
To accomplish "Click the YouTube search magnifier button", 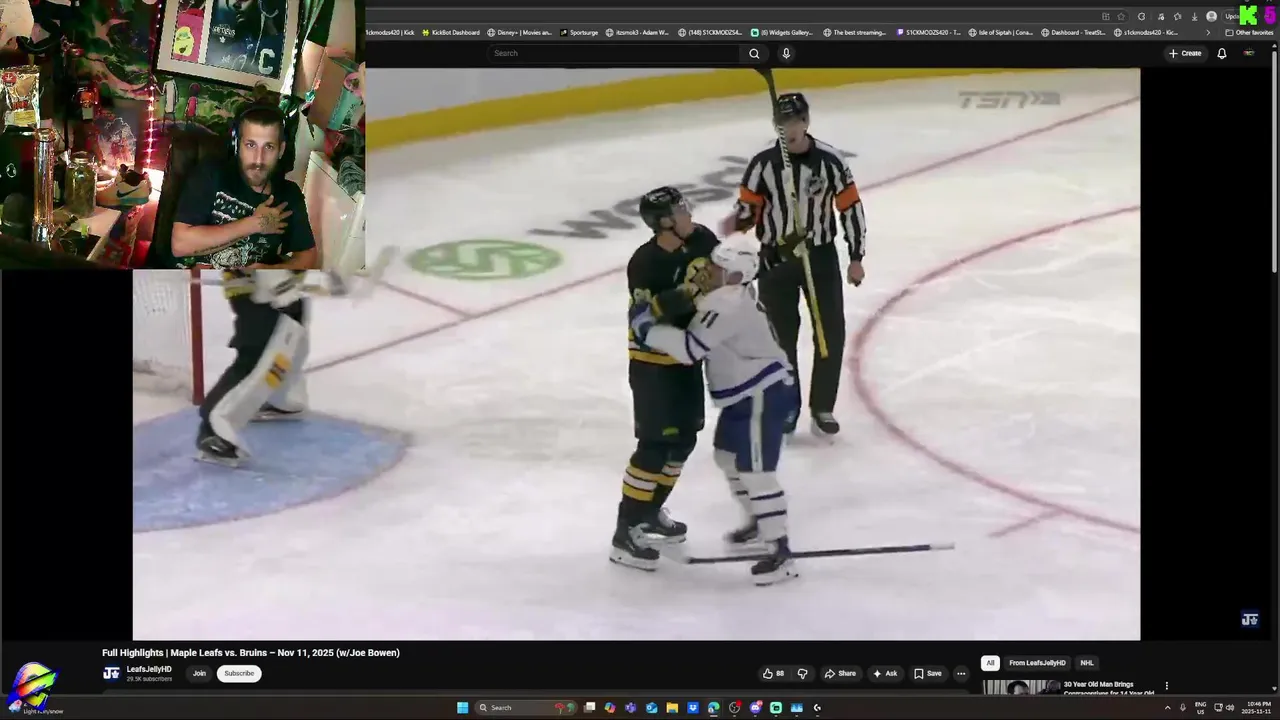I will point(754,53).
